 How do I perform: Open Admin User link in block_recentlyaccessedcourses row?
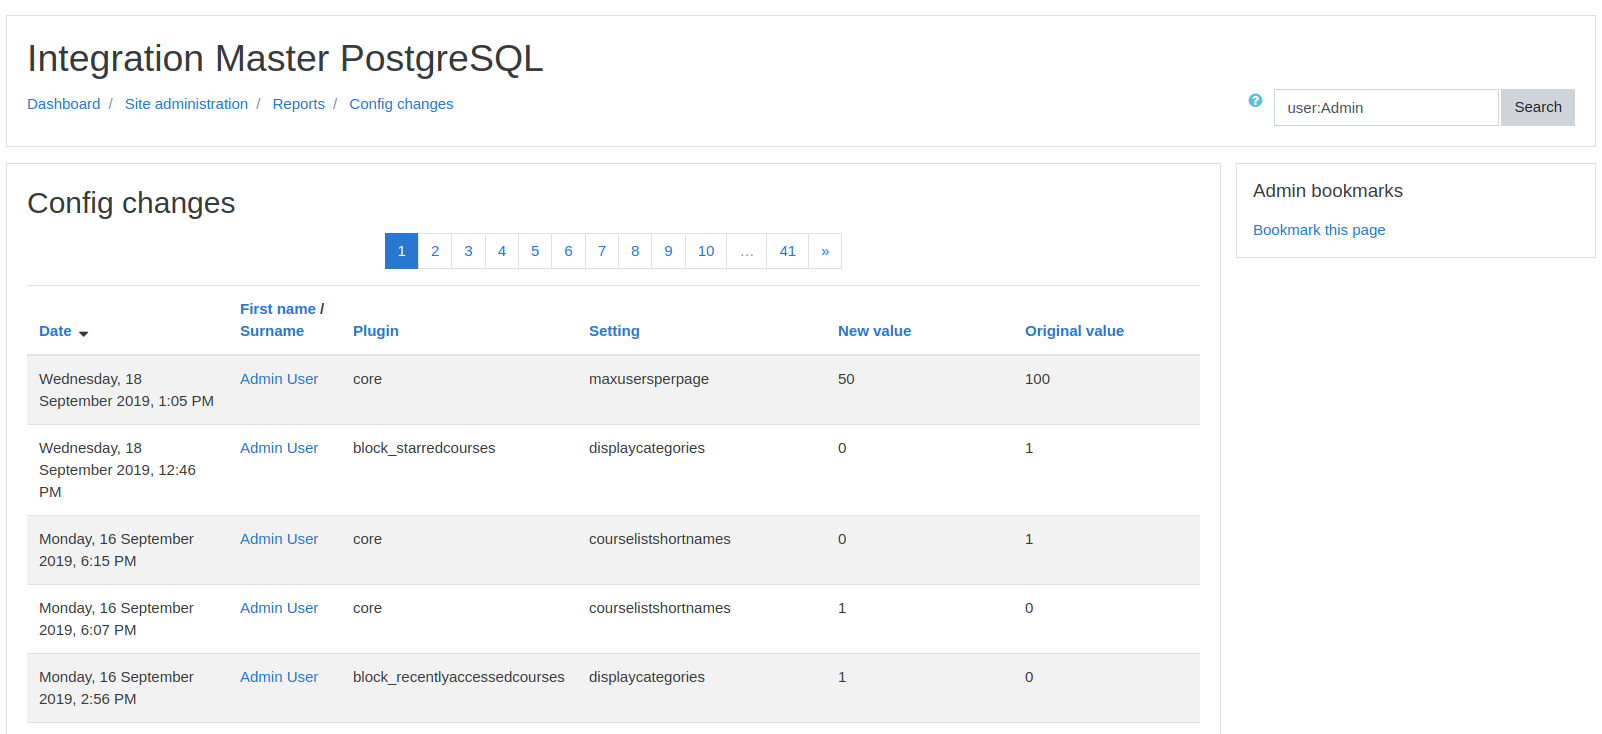coord(279,677)
